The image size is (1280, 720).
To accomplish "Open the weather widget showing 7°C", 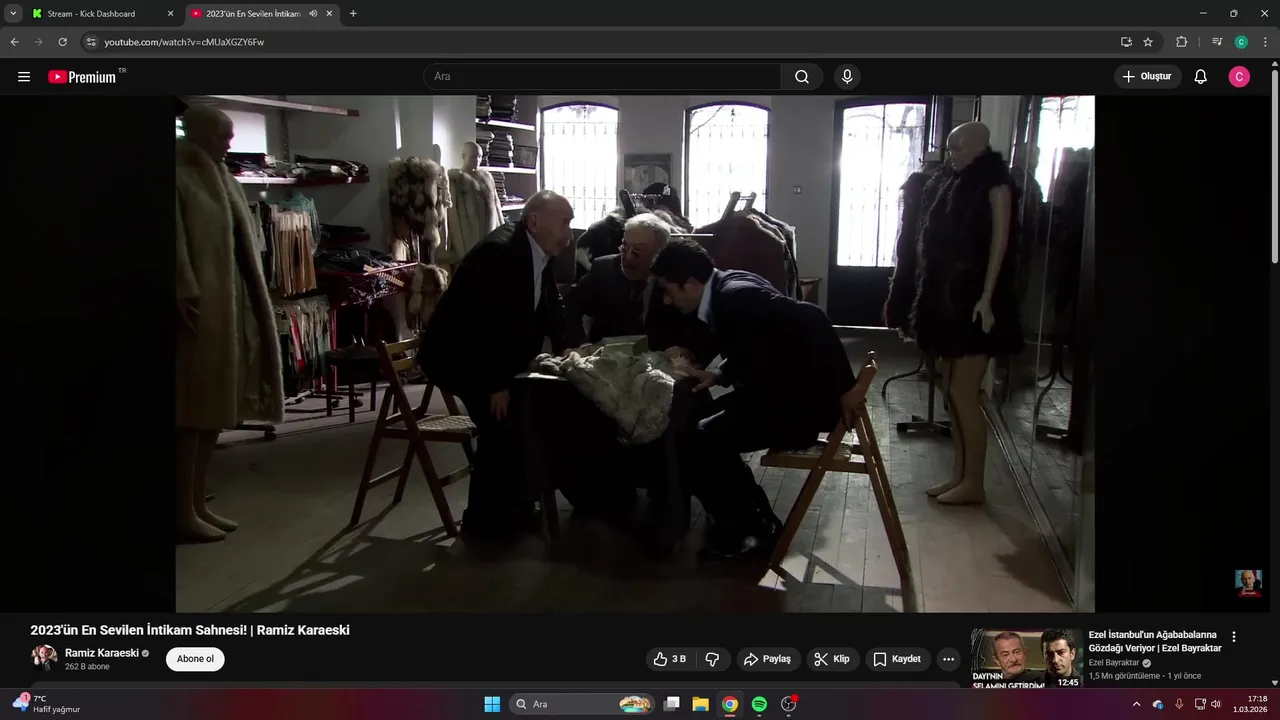I will pos(48,704).
